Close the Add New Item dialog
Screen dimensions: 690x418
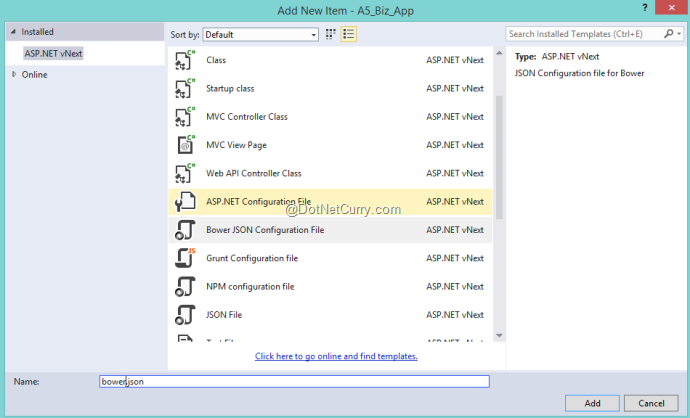point(672,7)
